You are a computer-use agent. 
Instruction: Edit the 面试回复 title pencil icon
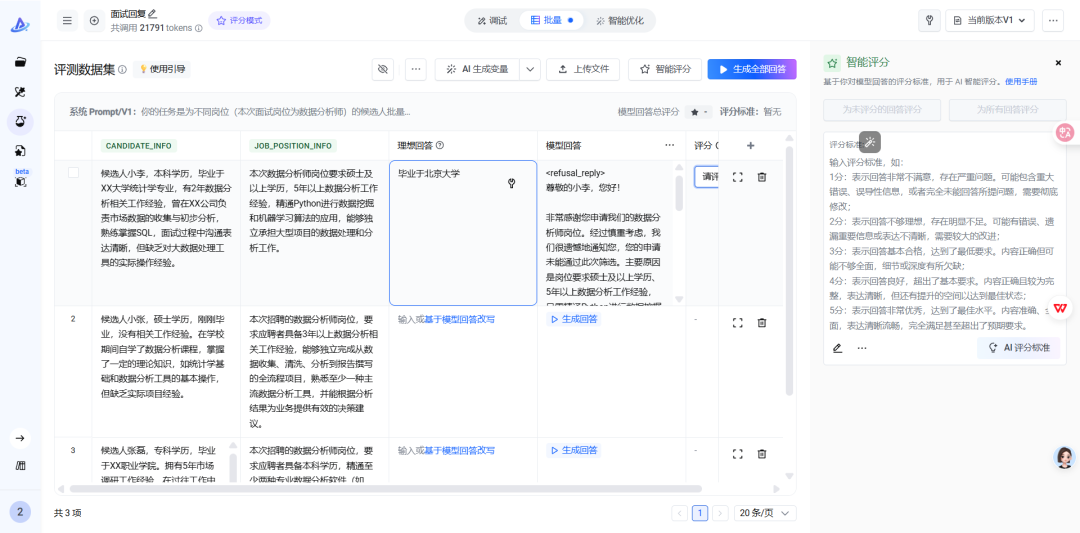[x=152, y=13]
